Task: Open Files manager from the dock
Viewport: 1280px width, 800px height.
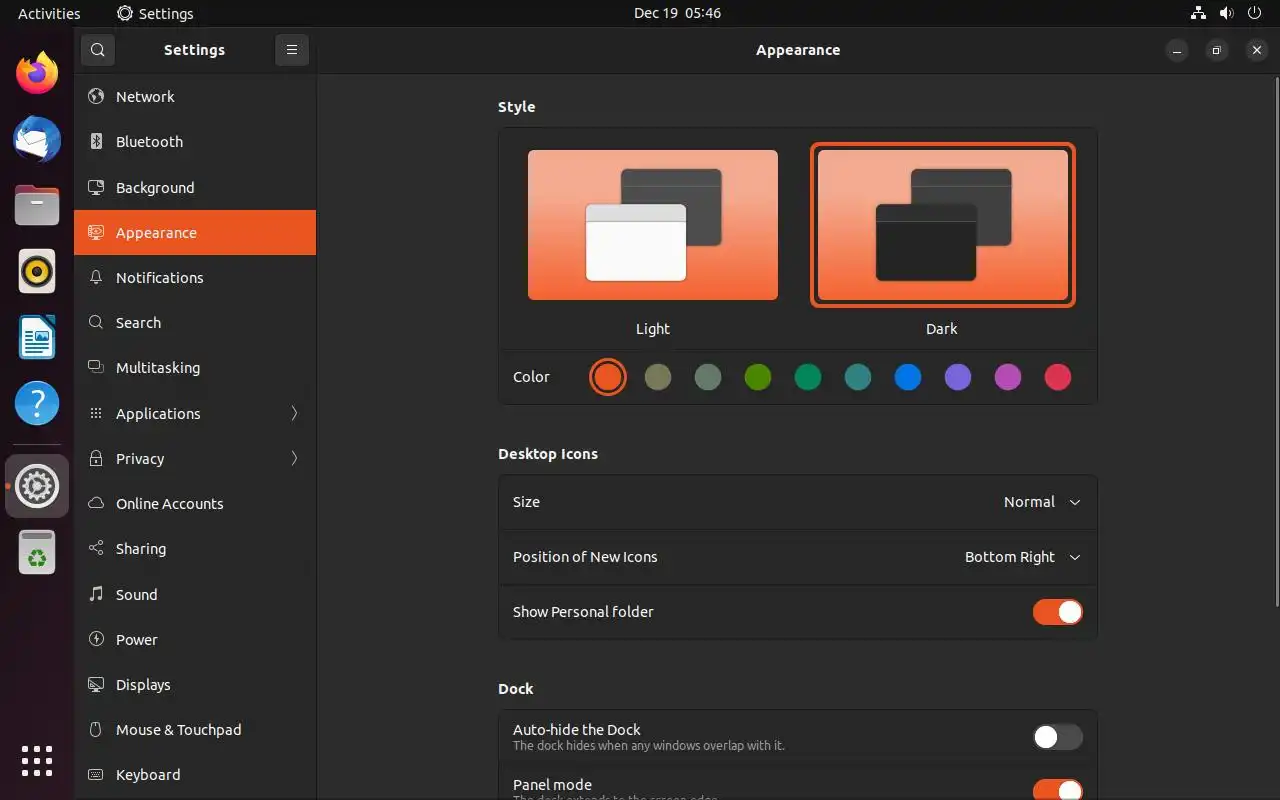Action: pyautogui.click(x=37, y=205)
